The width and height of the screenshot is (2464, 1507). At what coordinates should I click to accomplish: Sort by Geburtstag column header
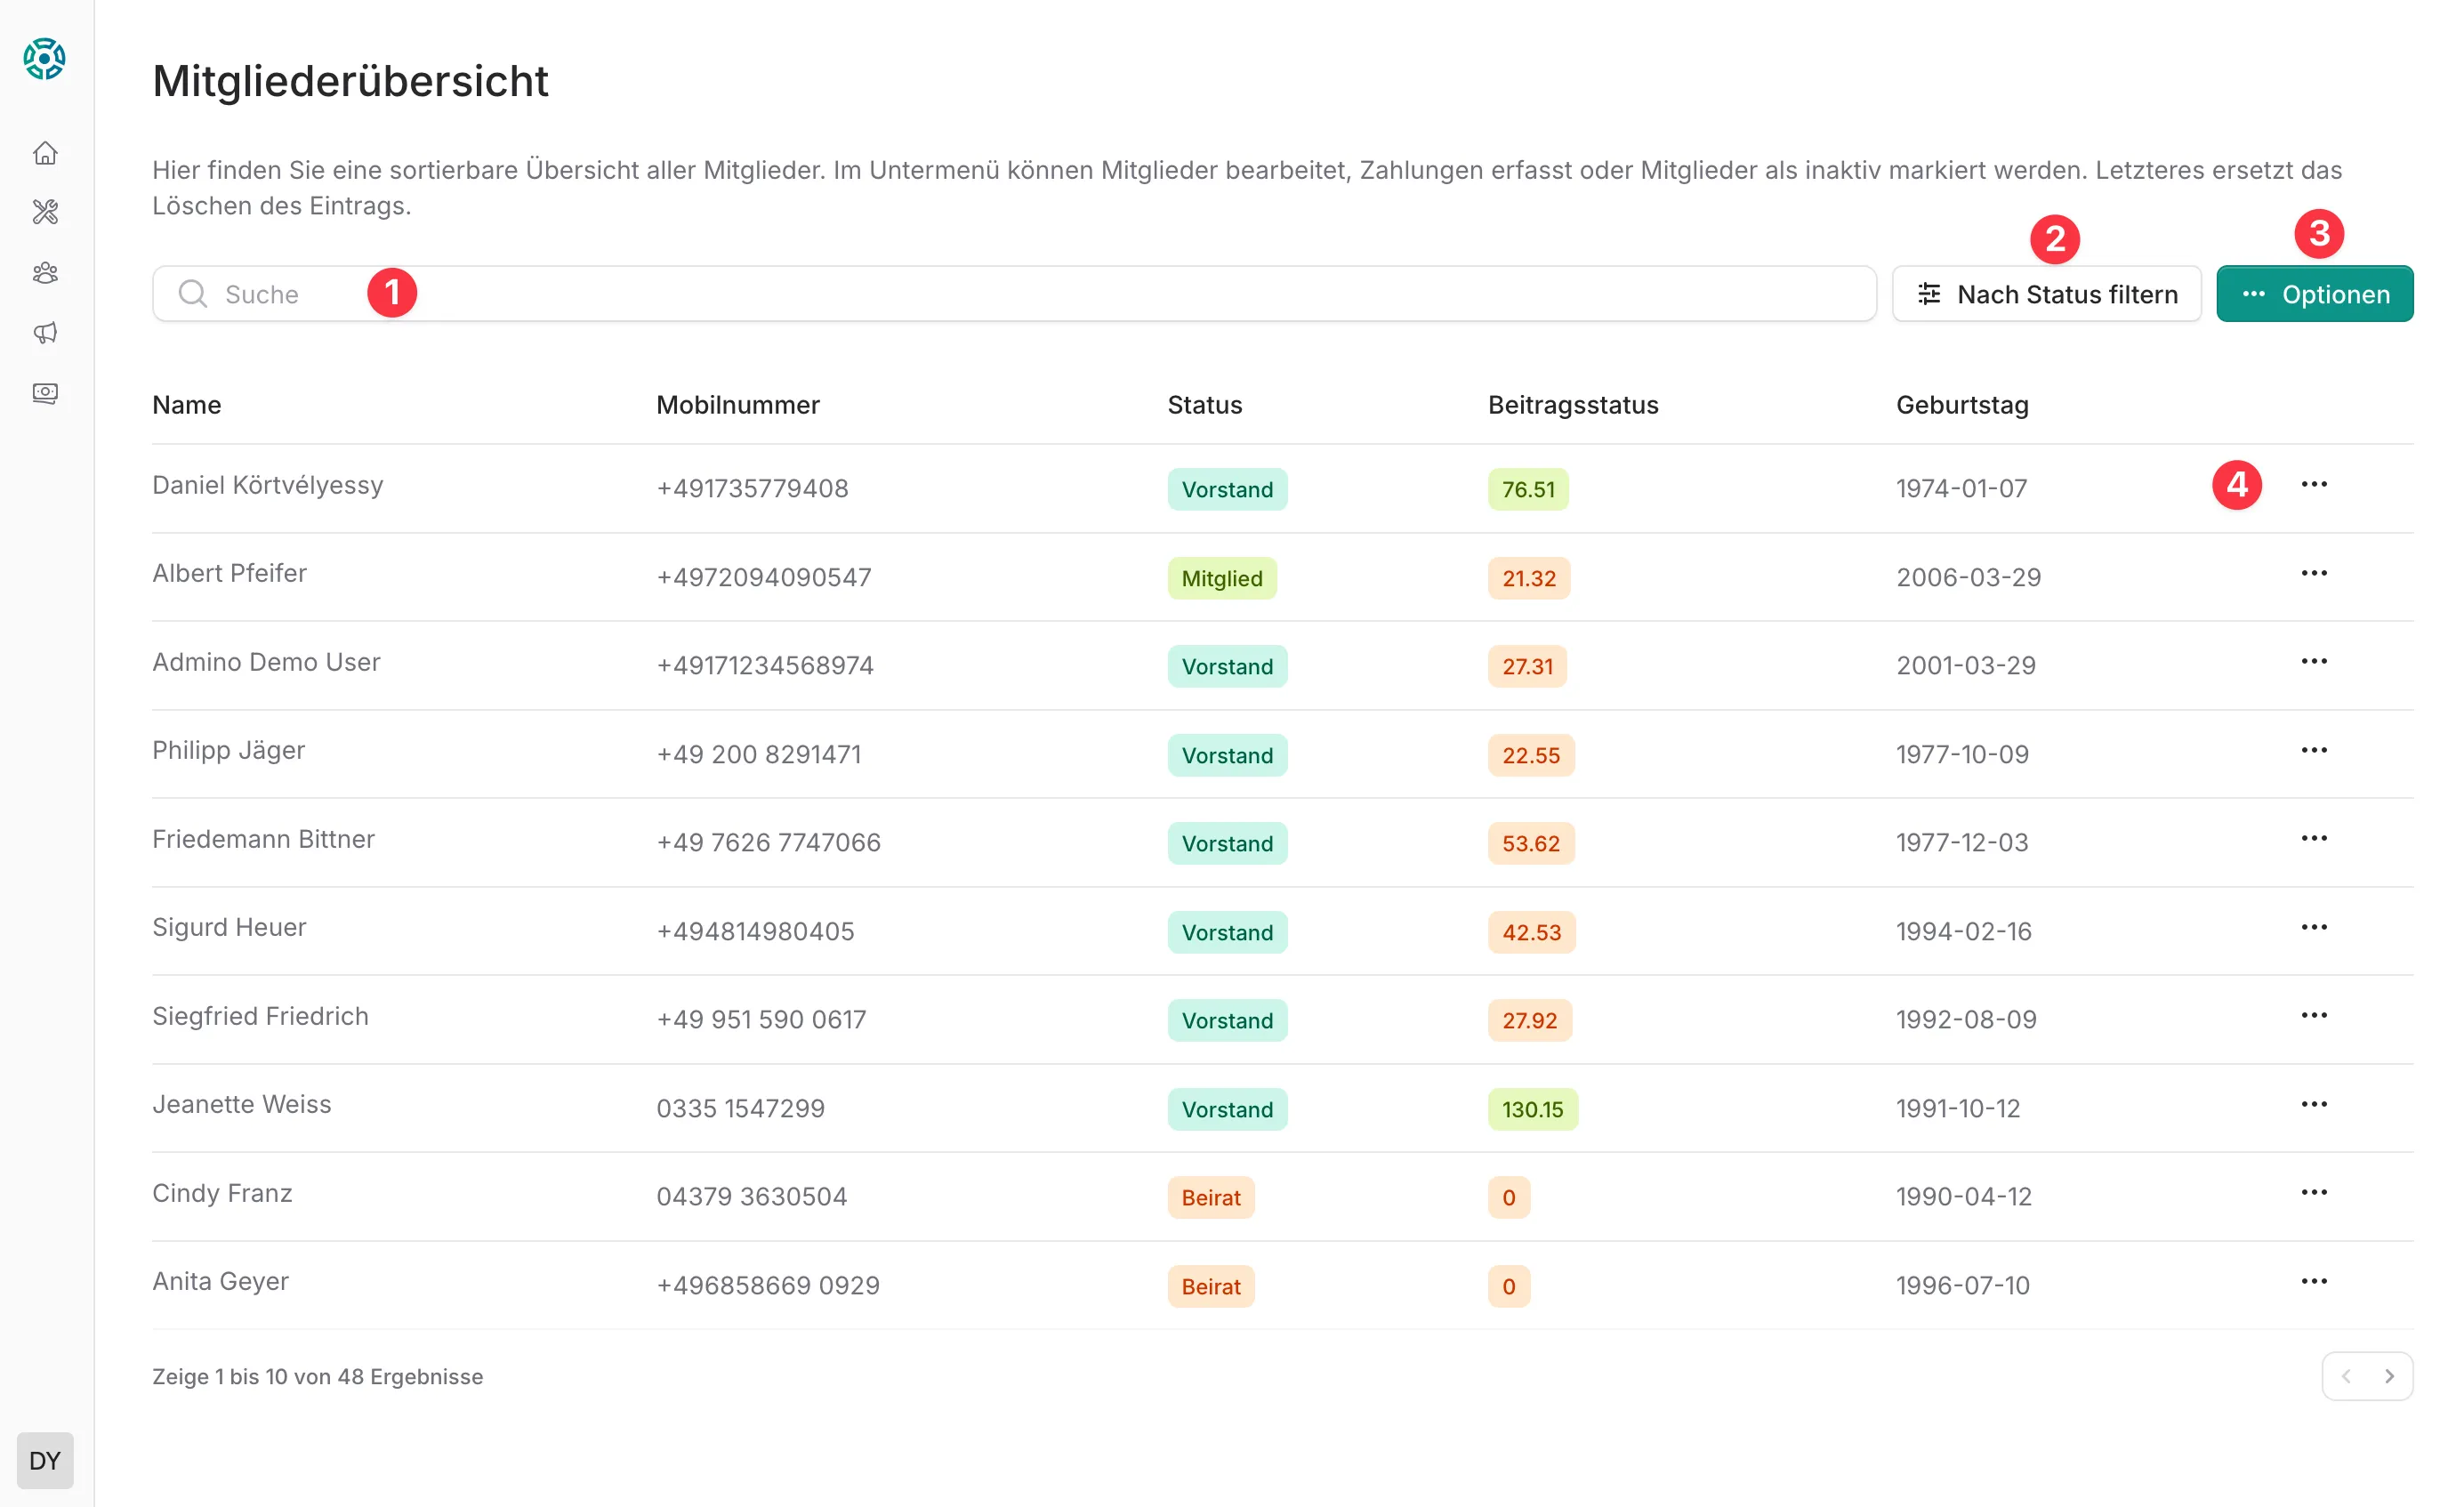[1961, 405]
